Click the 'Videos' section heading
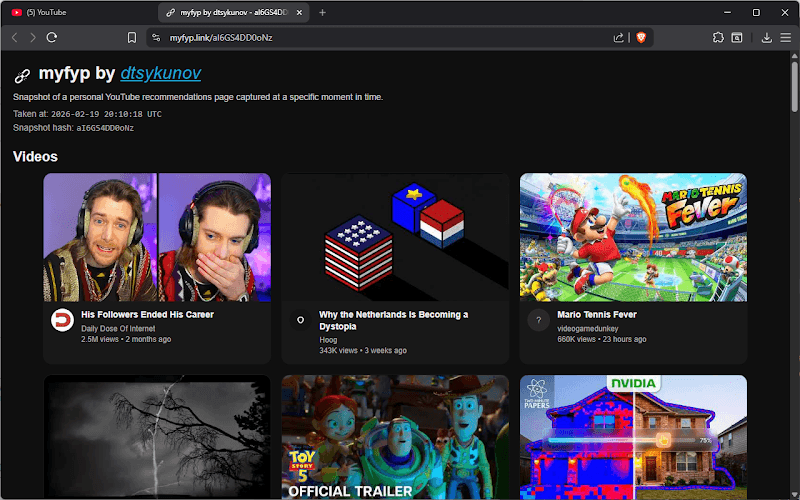The width and height of the screenshot is (800, 500). tap(35, 157)
